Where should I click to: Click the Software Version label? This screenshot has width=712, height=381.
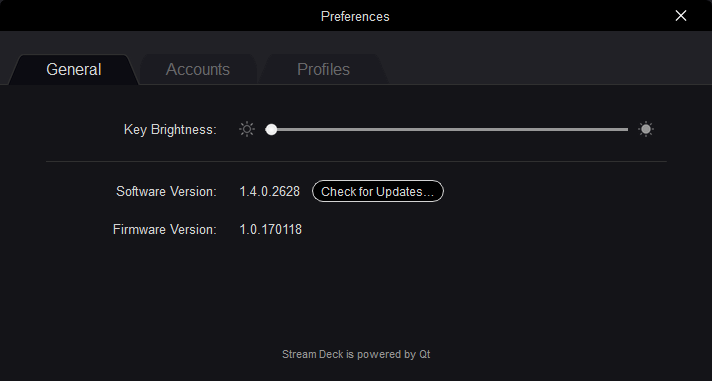166,191
